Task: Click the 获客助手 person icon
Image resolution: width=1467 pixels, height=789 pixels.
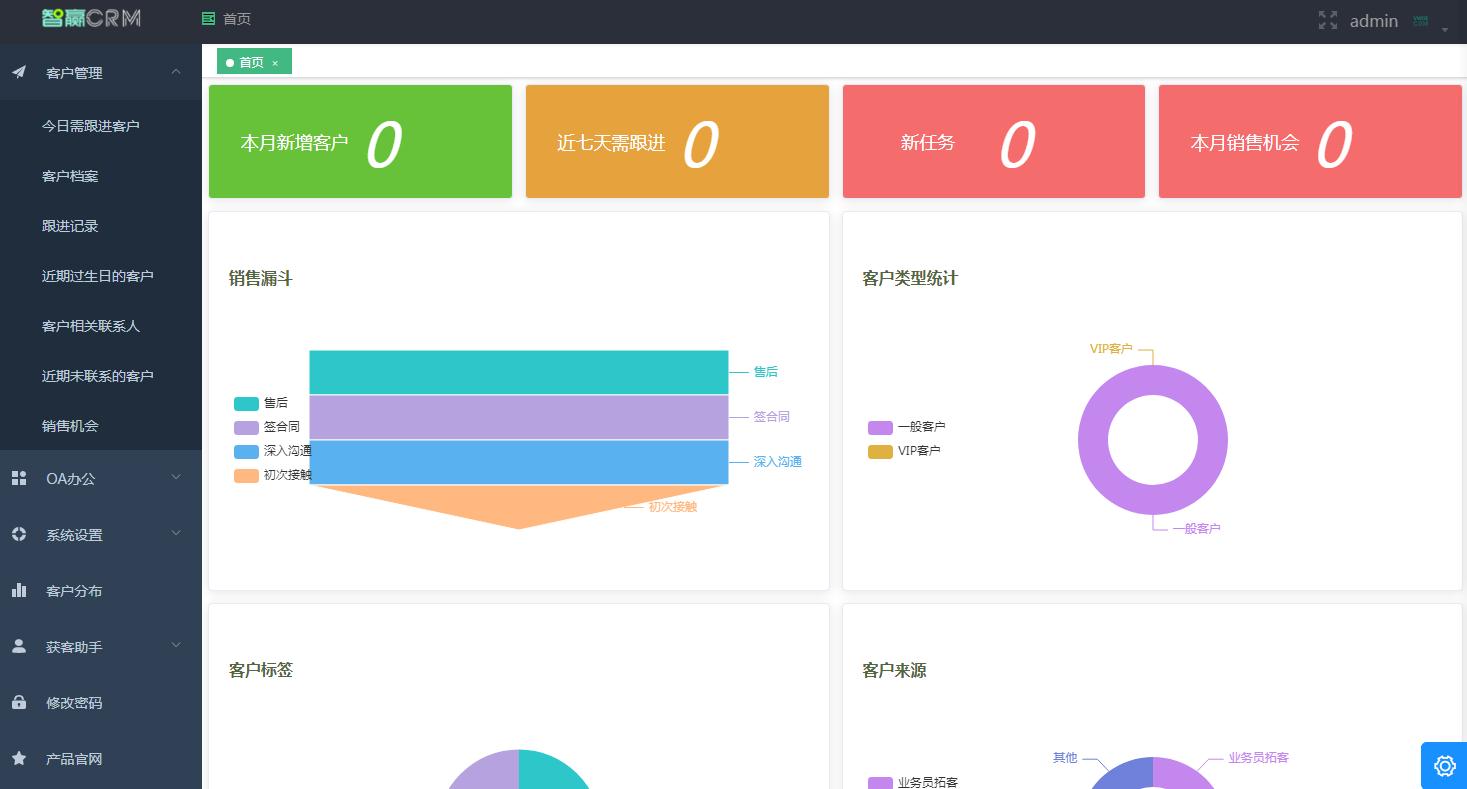Action: point(19,646)
